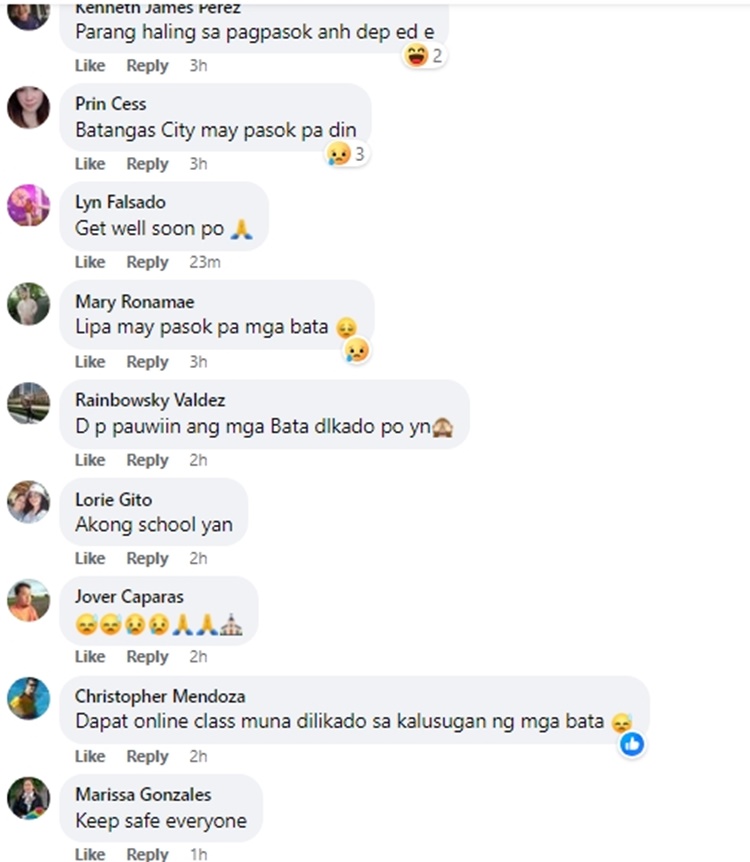Open Jover Caparas's profile picture

(x=29, y=600)
